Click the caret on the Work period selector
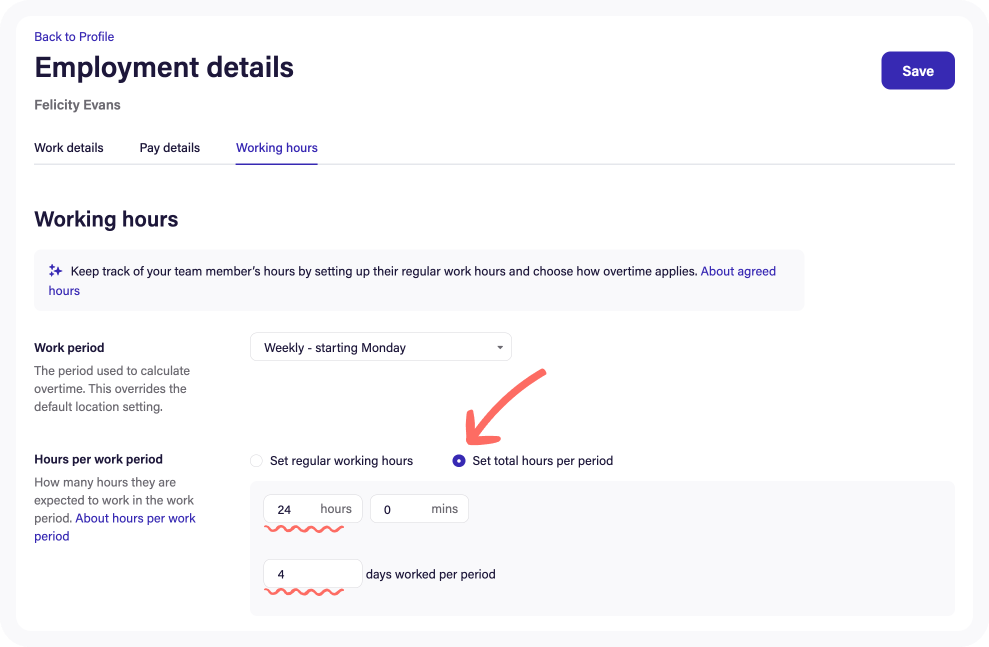The height and width of the screenshot is (647, 989). tap(499, 347)
